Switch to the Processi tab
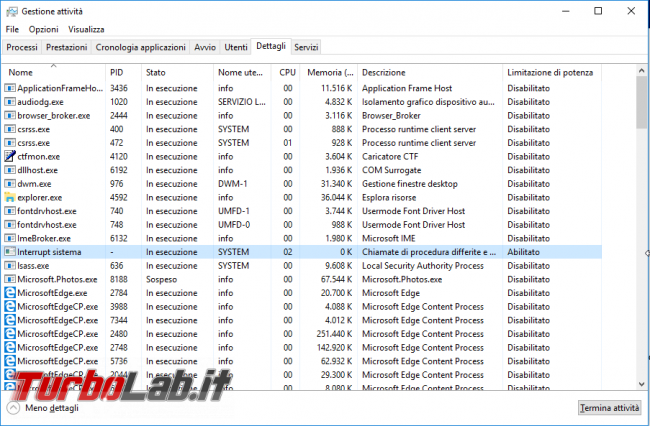The height and width of the screenshot is (426, 650). [x=22, y=47]
